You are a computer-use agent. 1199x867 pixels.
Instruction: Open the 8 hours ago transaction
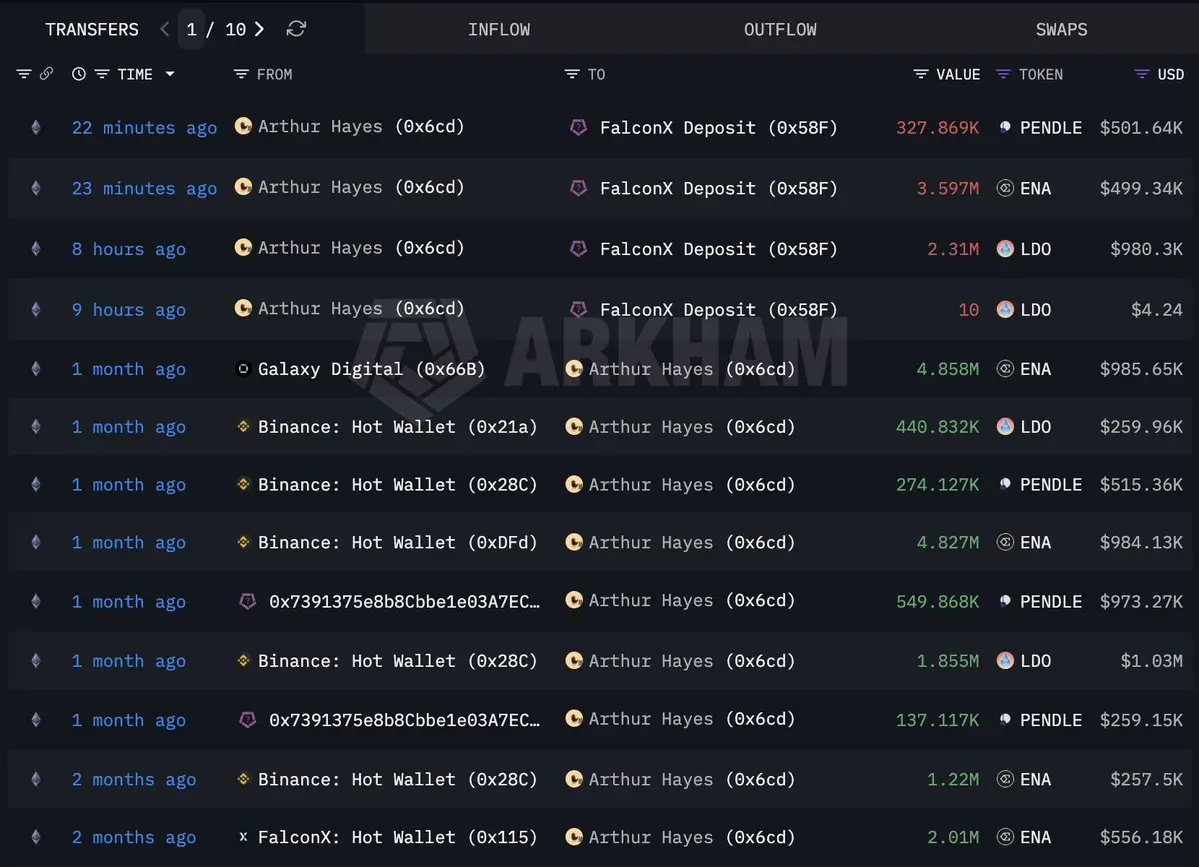tap(128, 249)
